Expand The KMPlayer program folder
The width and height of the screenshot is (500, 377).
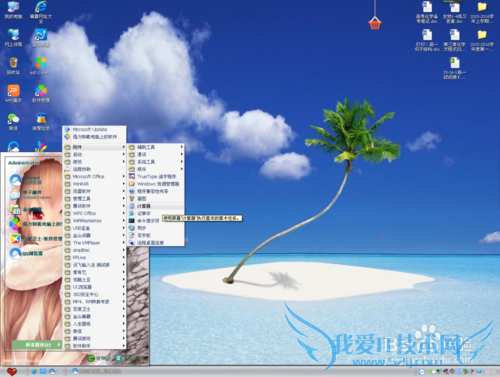tap(95, 243)
